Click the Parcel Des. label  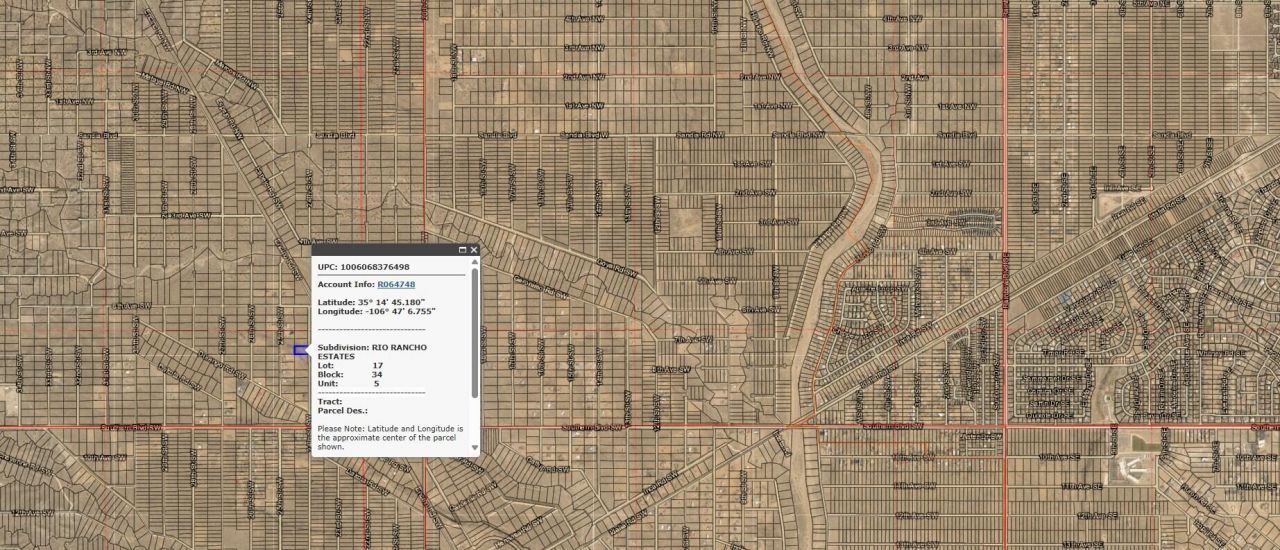point(342,411)
